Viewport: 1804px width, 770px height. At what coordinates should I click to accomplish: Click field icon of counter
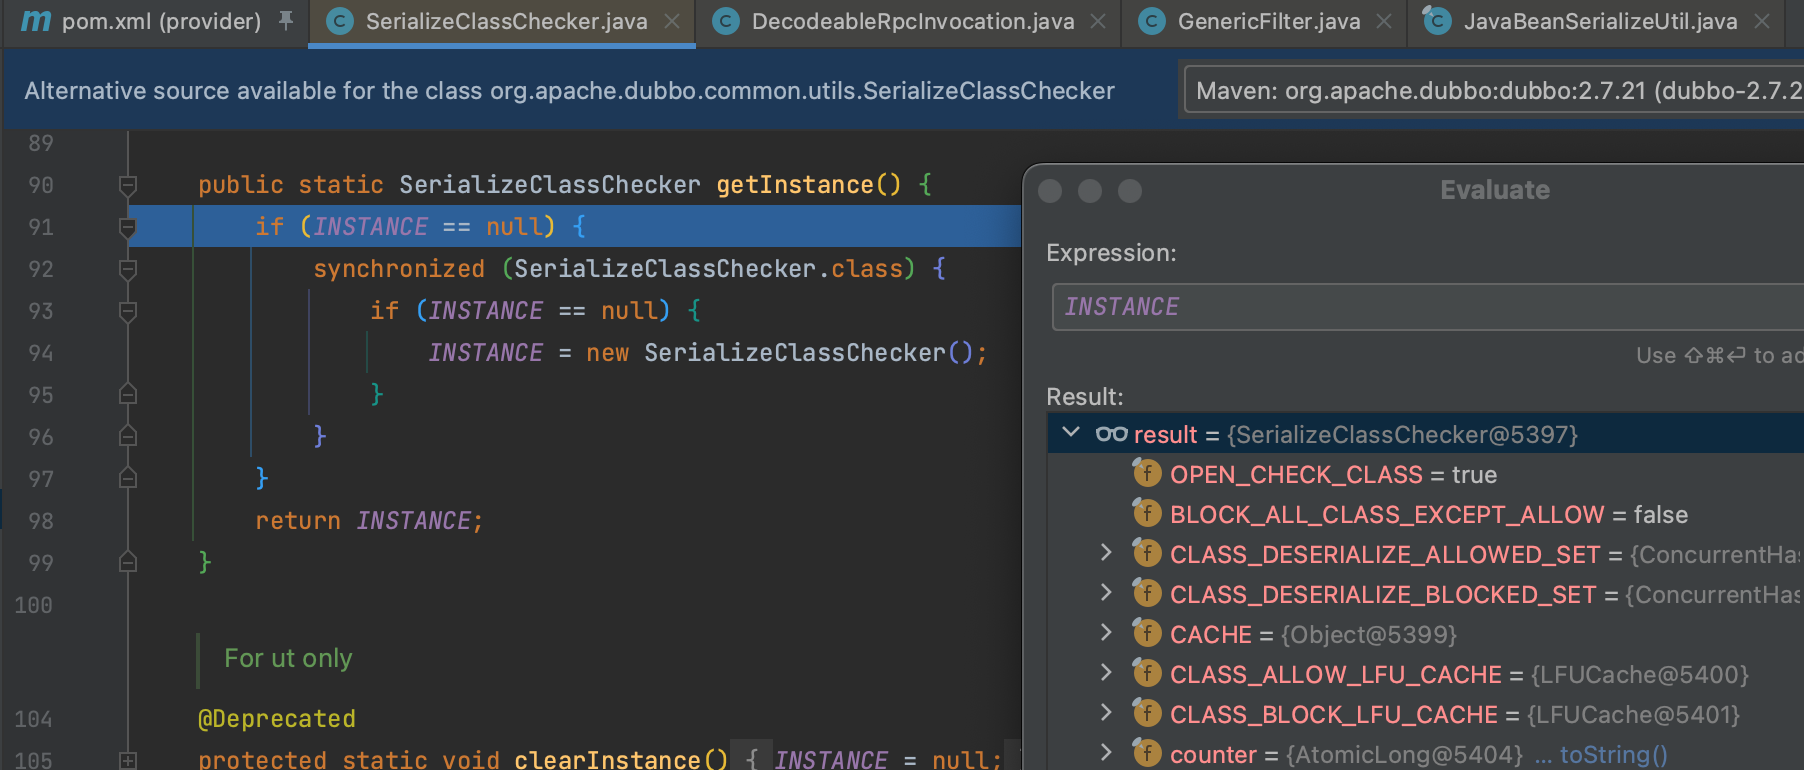tap(1146, 753)
